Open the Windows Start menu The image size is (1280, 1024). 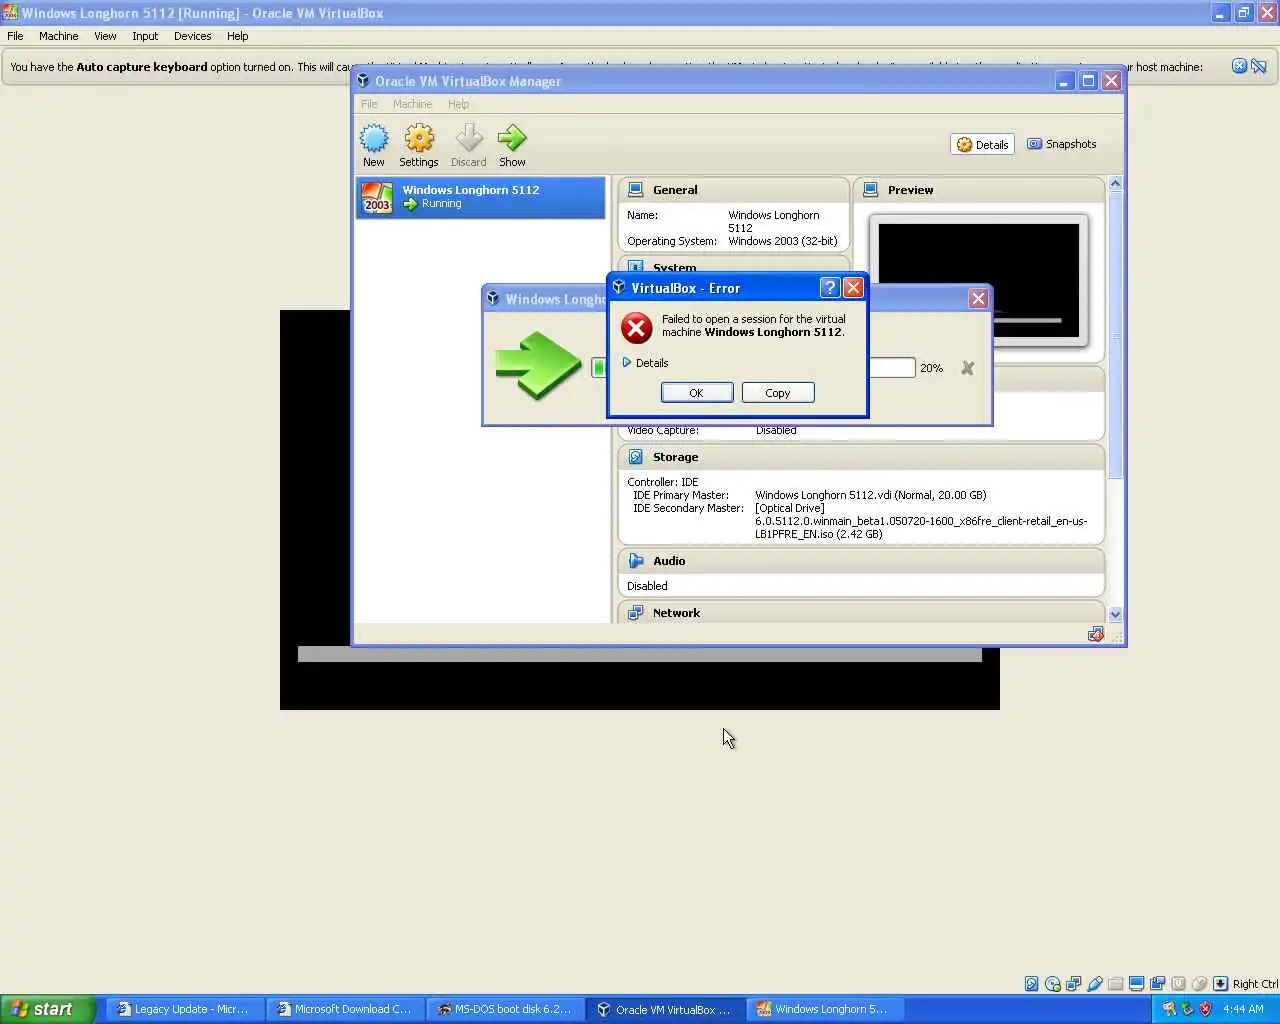pyautogui.click(x=47, y=1009)
